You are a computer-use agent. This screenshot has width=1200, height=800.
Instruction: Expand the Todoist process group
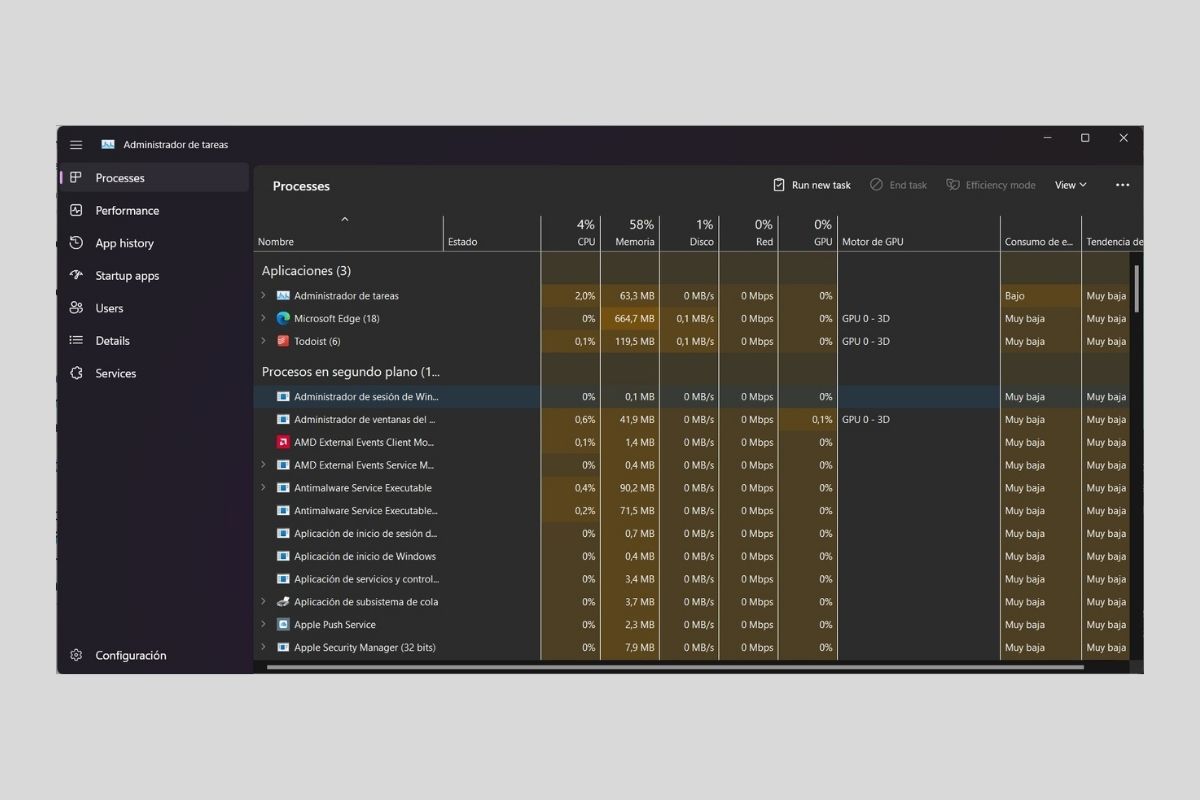pos(264,341)
